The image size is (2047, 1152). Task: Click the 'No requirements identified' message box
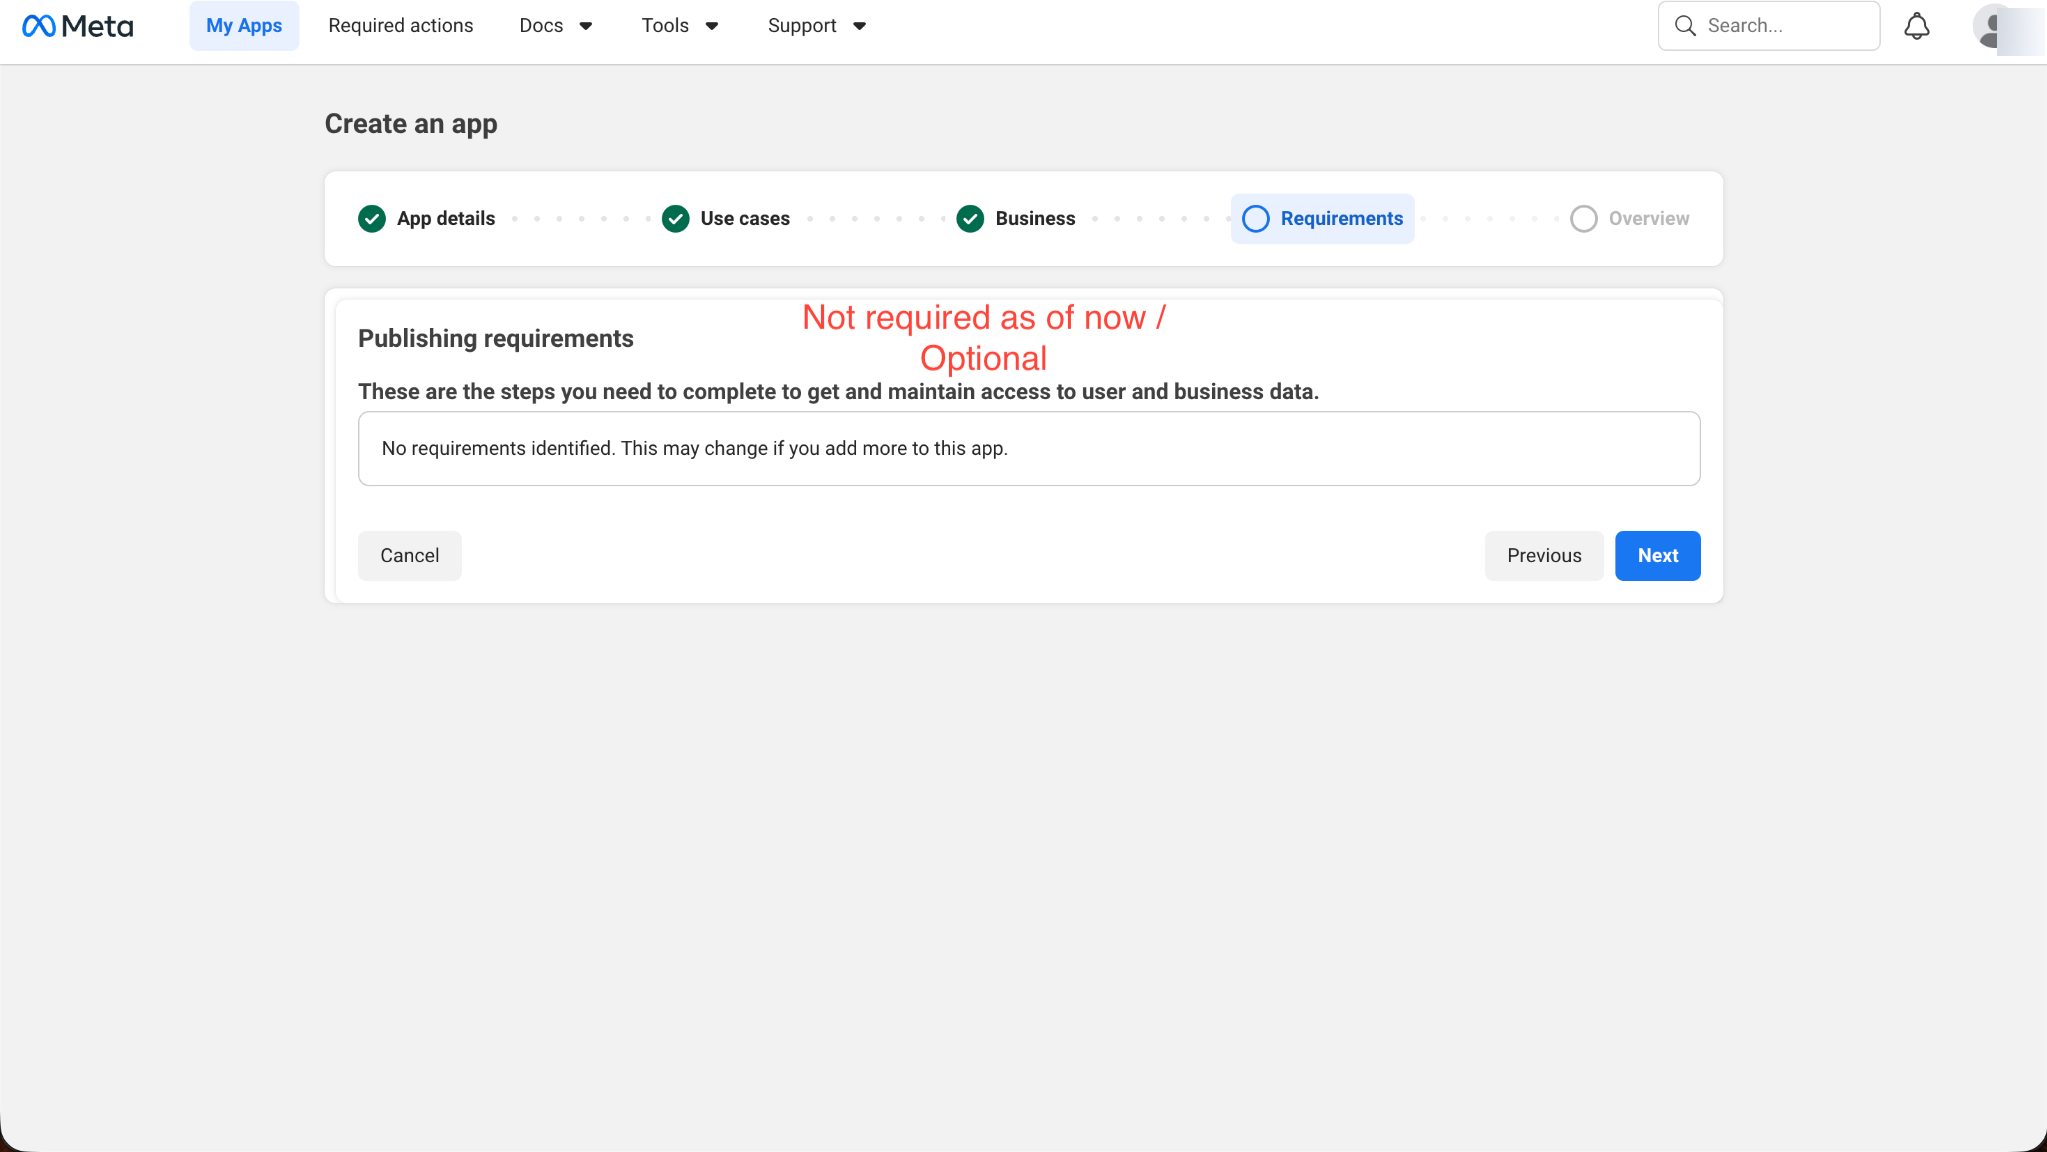click(1029, 449)
